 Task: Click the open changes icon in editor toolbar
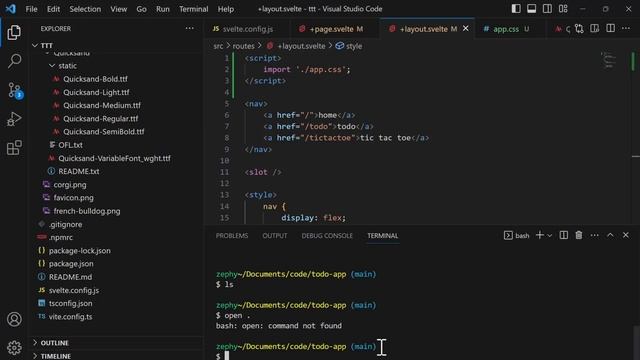(x=579, y=29)
